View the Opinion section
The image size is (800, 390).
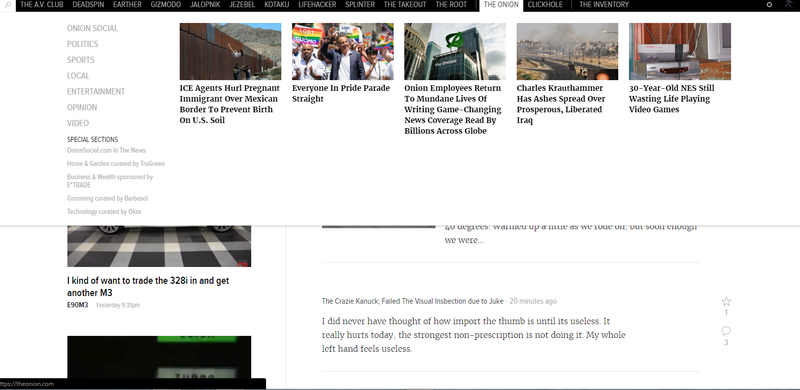(x=82, y=108)
